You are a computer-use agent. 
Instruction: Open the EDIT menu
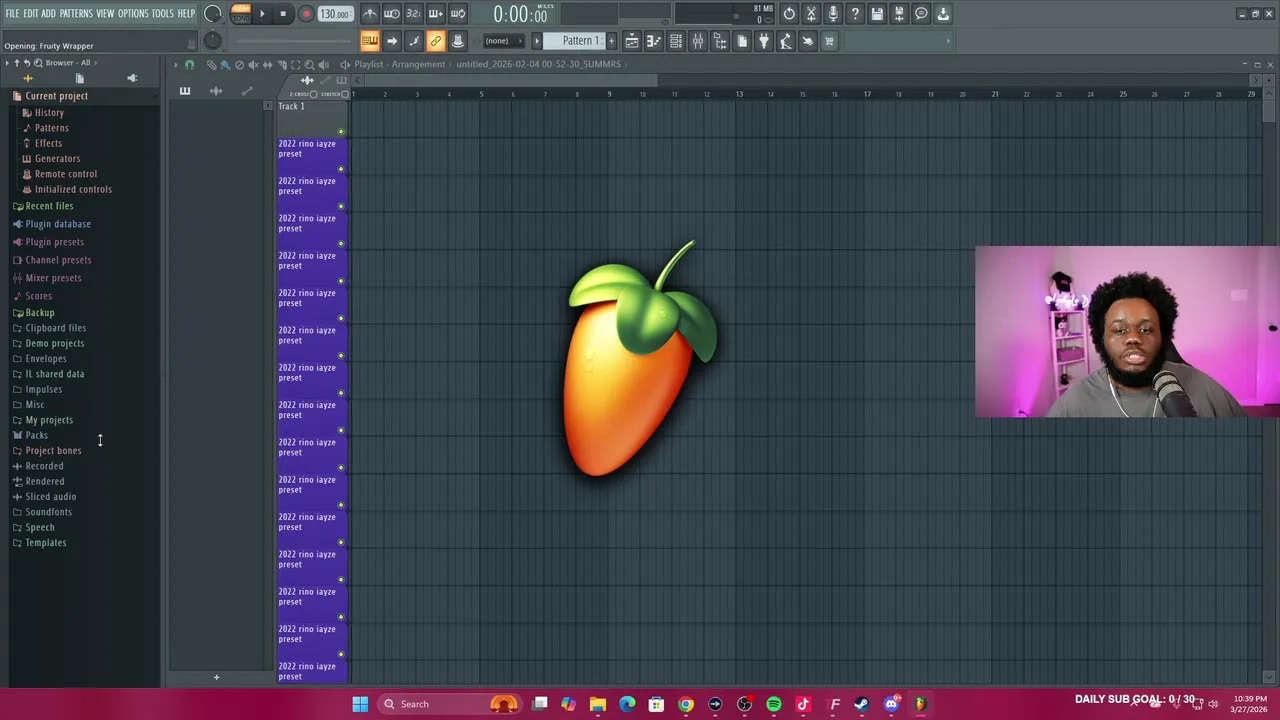tap(31, 14)
